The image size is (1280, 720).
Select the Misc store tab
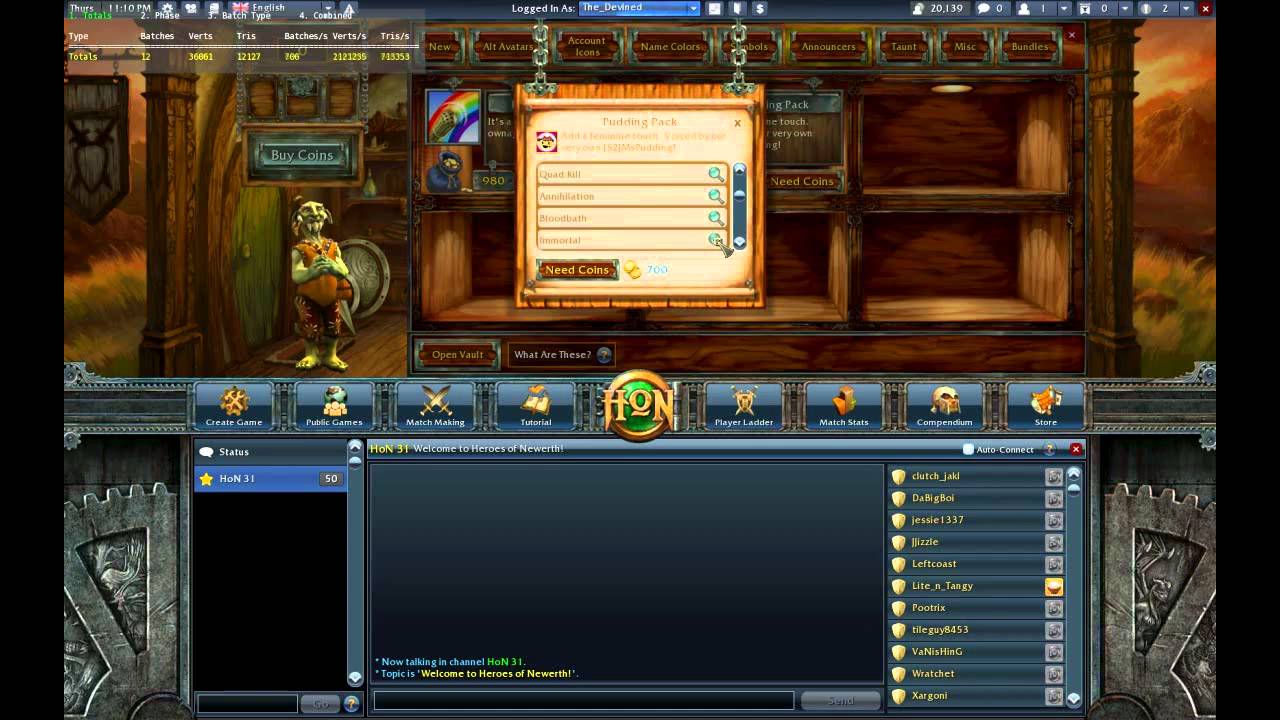tap(965, 46)
